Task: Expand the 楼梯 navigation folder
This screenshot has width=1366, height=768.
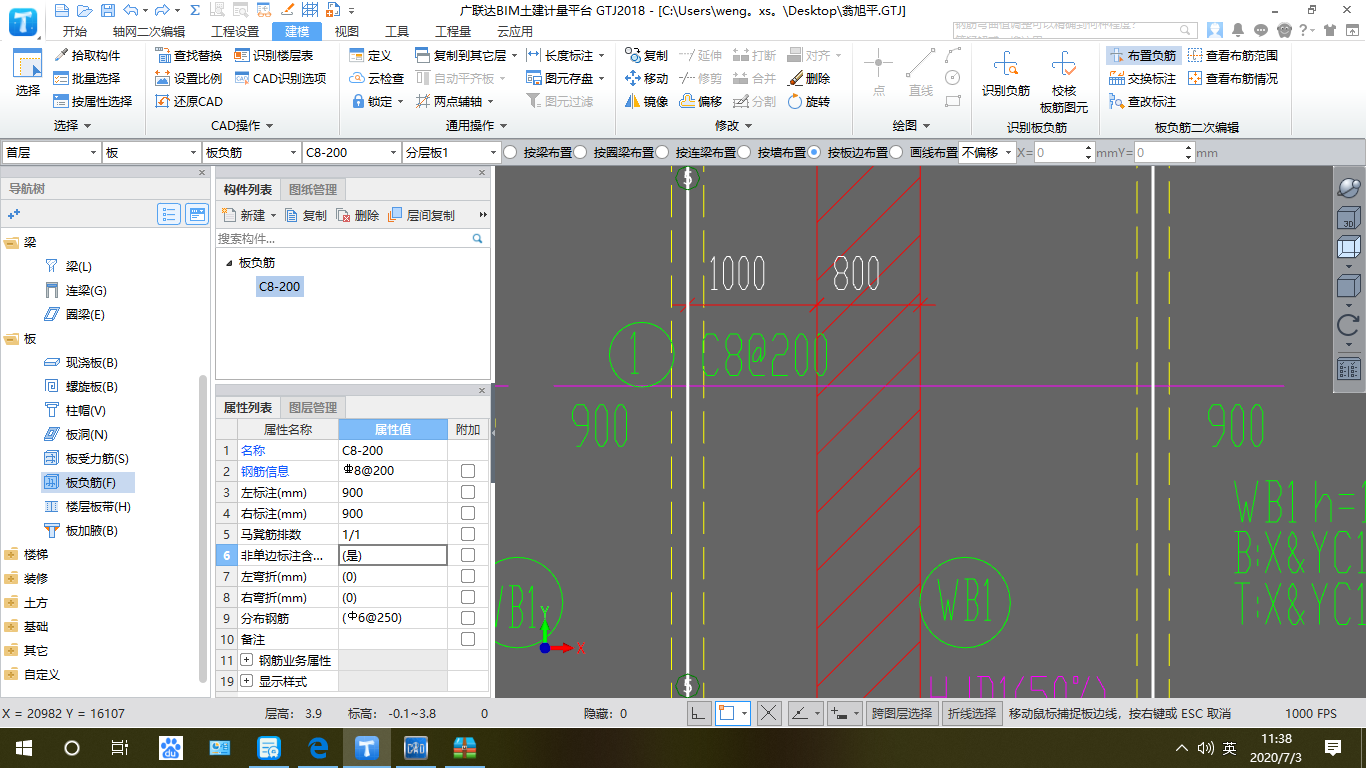Action: (x=11, y=554)
